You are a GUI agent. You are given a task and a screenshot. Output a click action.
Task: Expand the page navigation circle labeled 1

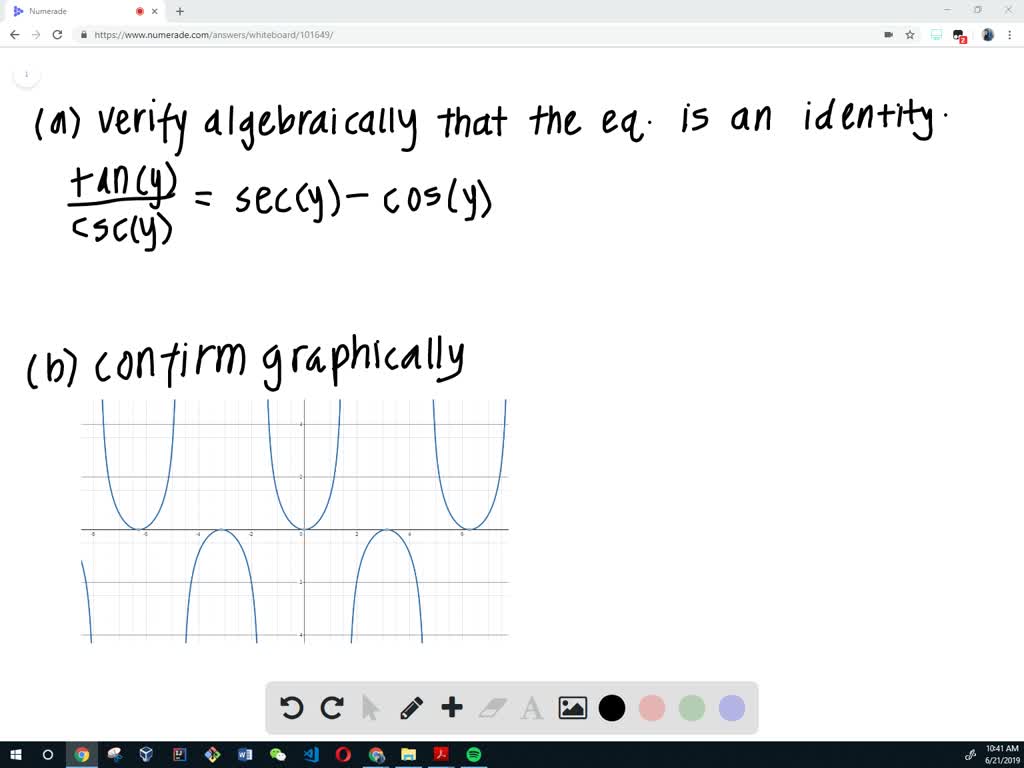pyautogui.click(x=26, y=74)
